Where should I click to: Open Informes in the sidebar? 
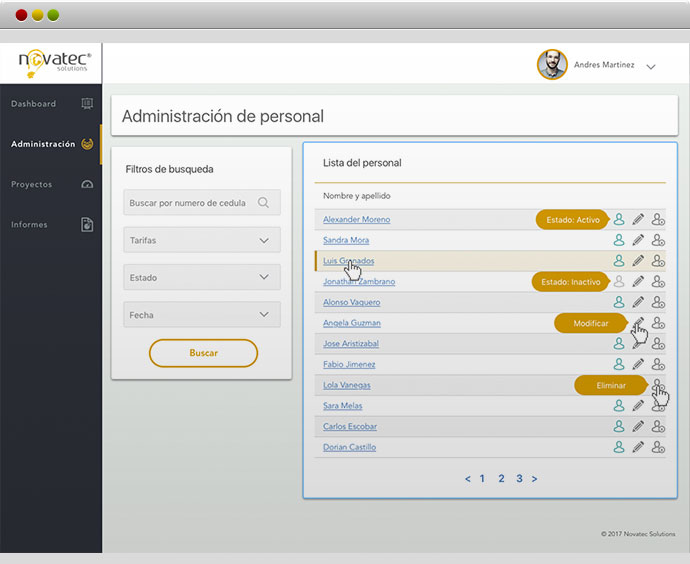51,224
